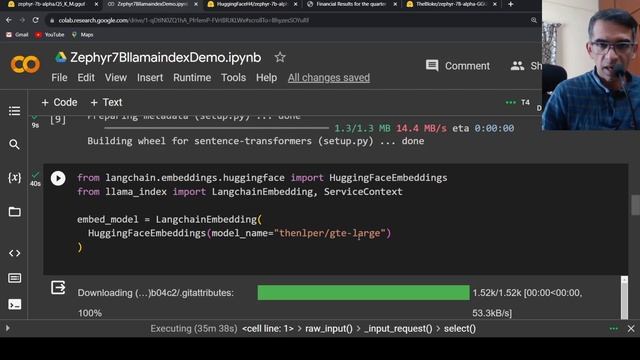Open the Files folder panel

click(x=15, y=211)
